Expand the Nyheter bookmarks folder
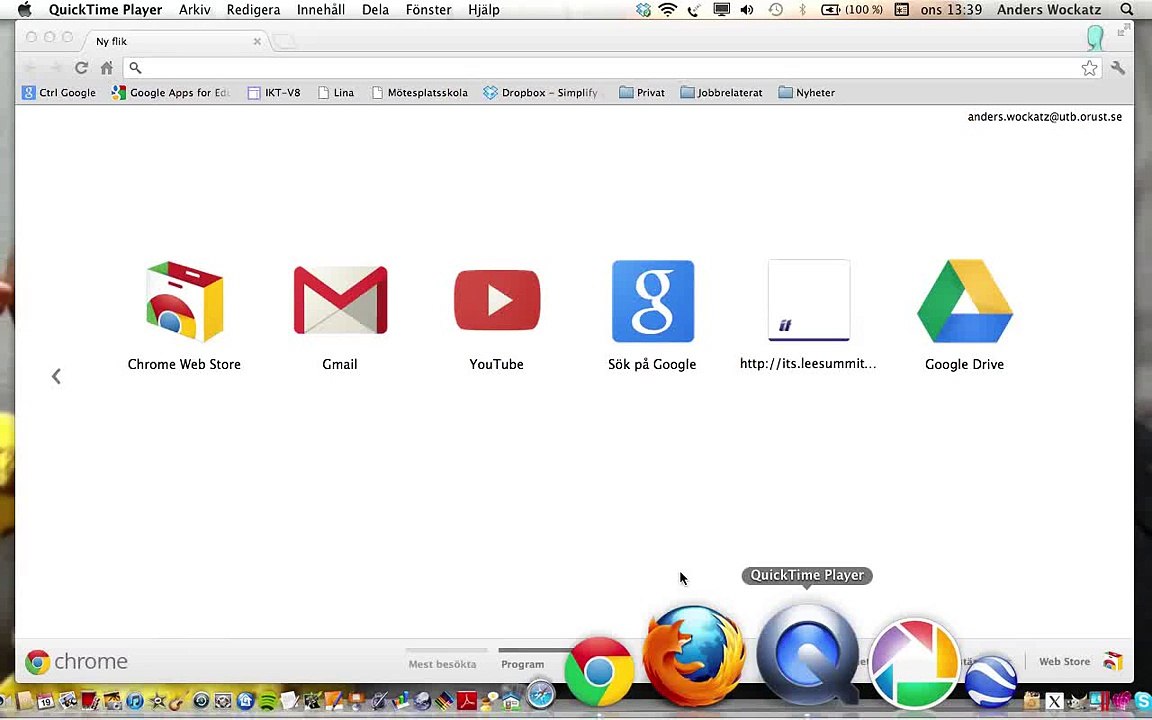Image resolution: width=1152 pixels, height=720 pixels. click(807, 93)
